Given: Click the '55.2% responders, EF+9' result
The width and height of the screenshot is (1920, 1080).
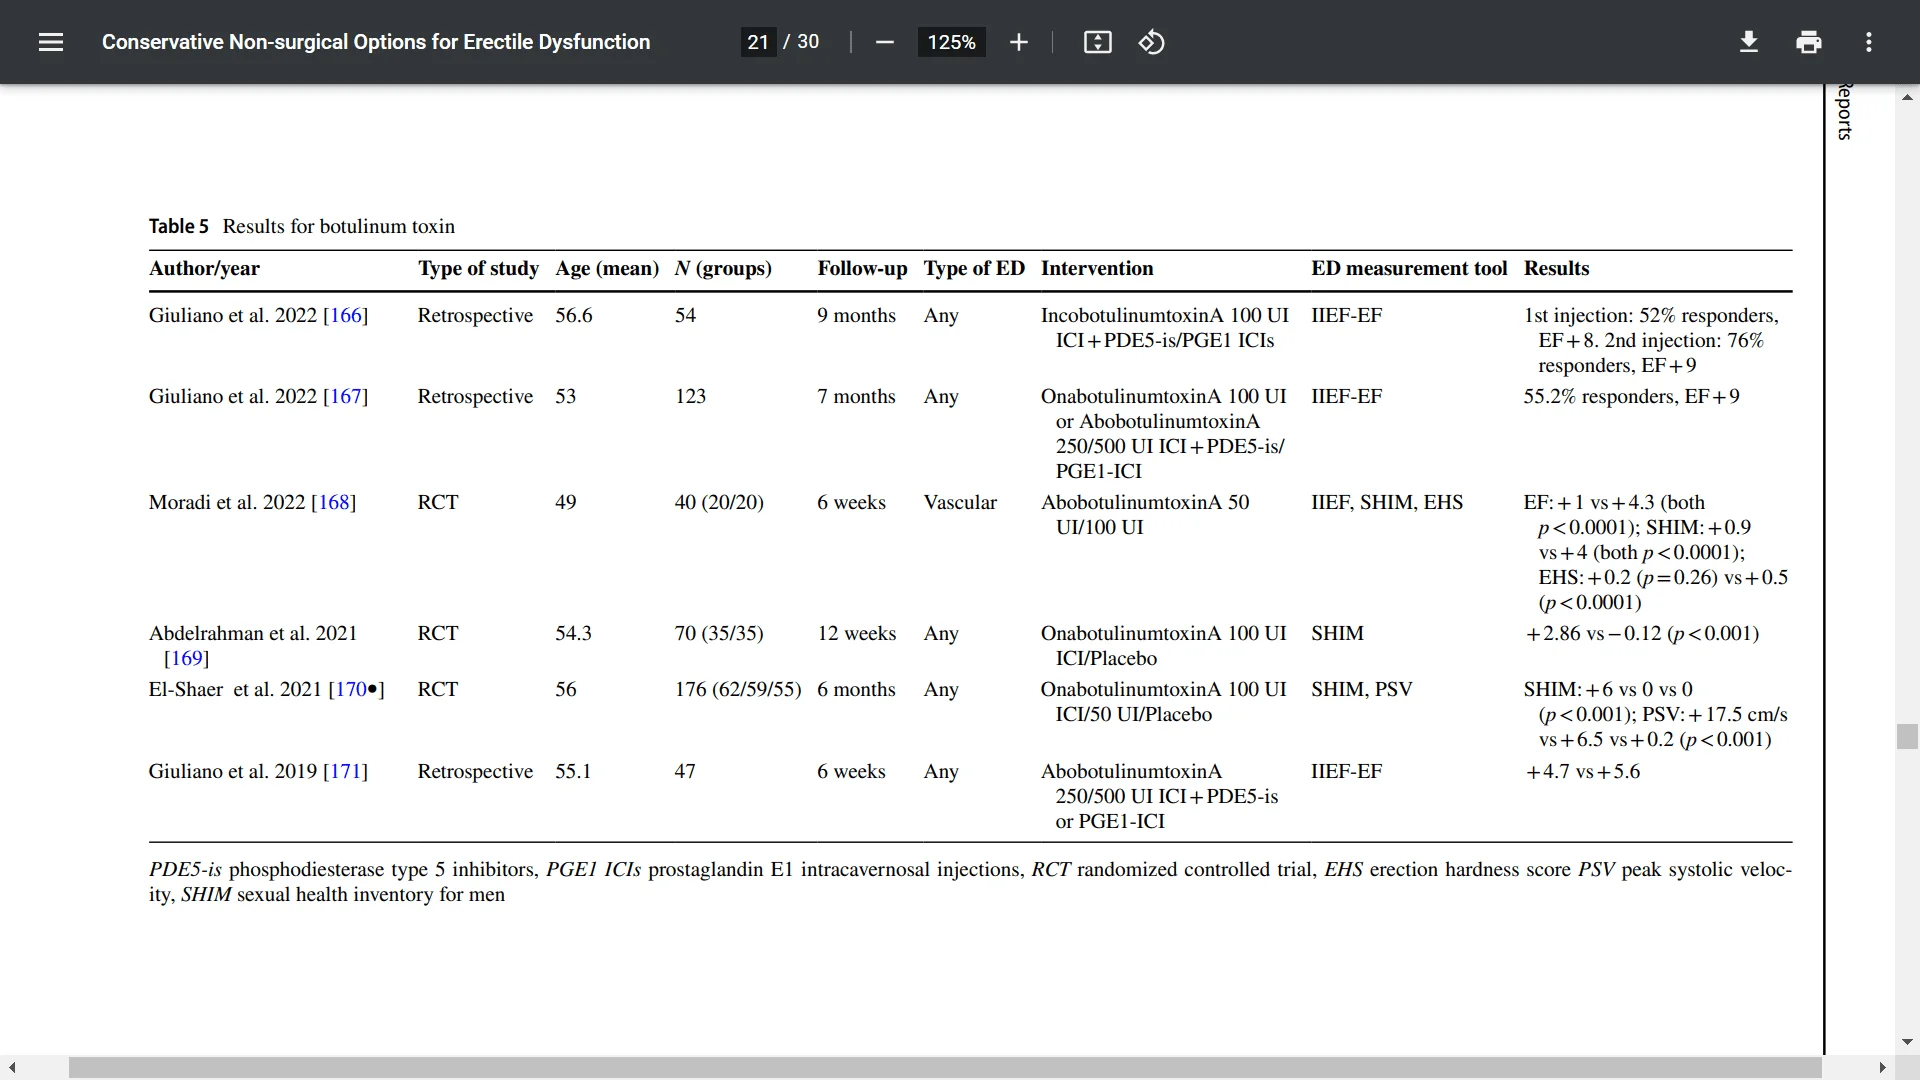Looking at the screenshot, I should pyautogui.click(x=1631, y=396).
